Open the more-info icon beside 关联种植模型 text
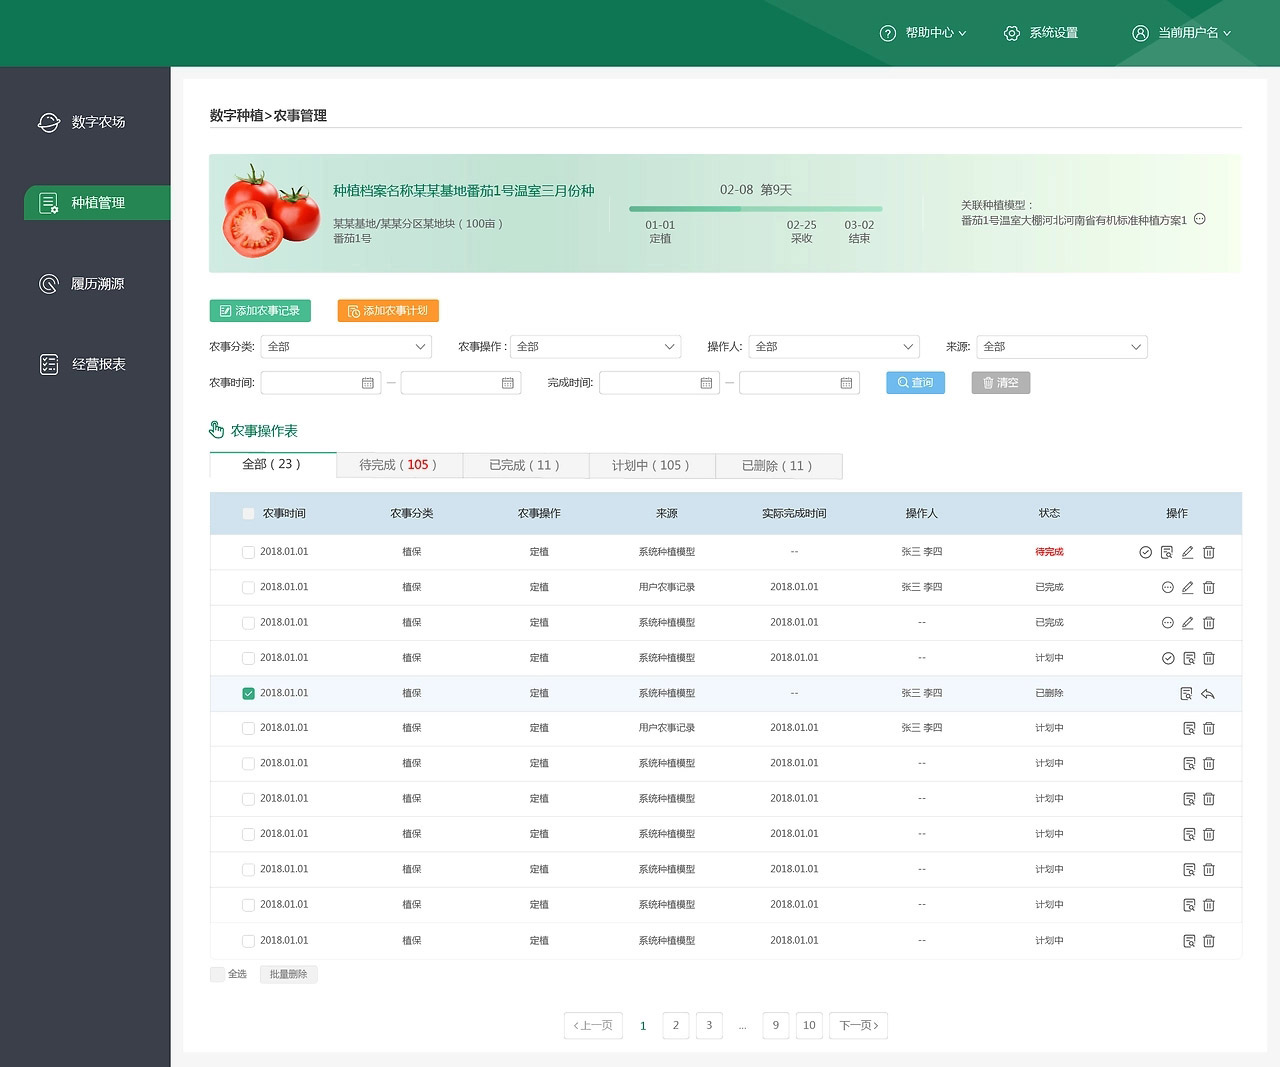The image size is (1280, 1067). coord(1200,219)
